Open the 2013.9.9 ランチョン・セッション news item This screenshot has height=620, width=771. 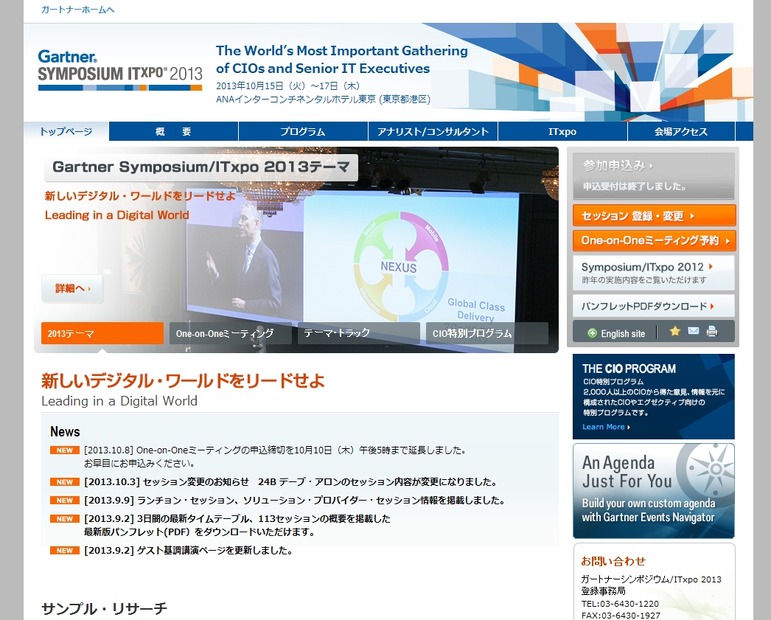pos(295,500)
